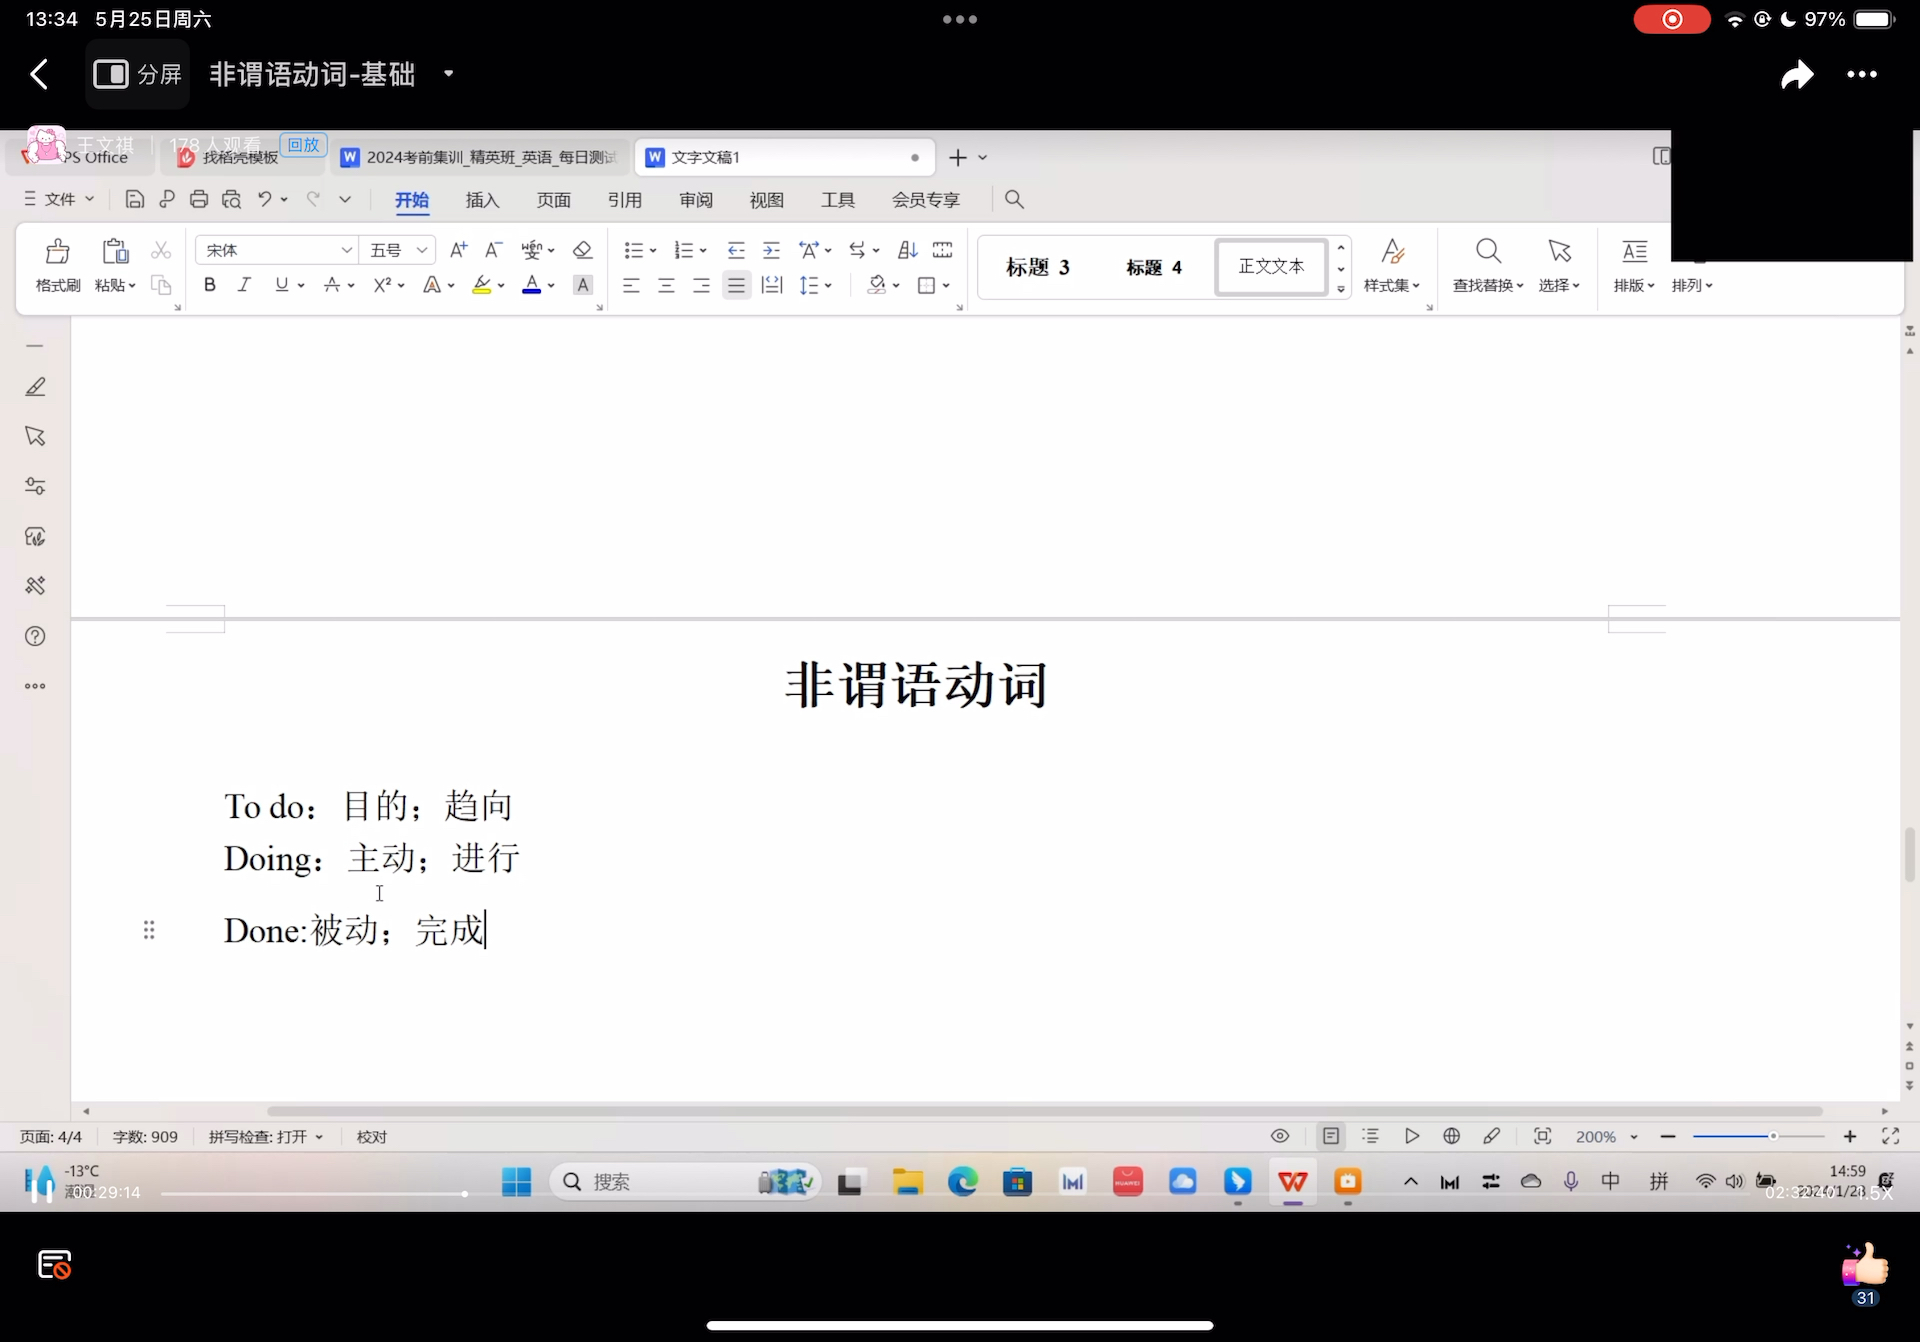Image resolution: width=1920 pixels, height=1342 pixels.
Task: Set align right paragraph alignment
Action: 701,286
